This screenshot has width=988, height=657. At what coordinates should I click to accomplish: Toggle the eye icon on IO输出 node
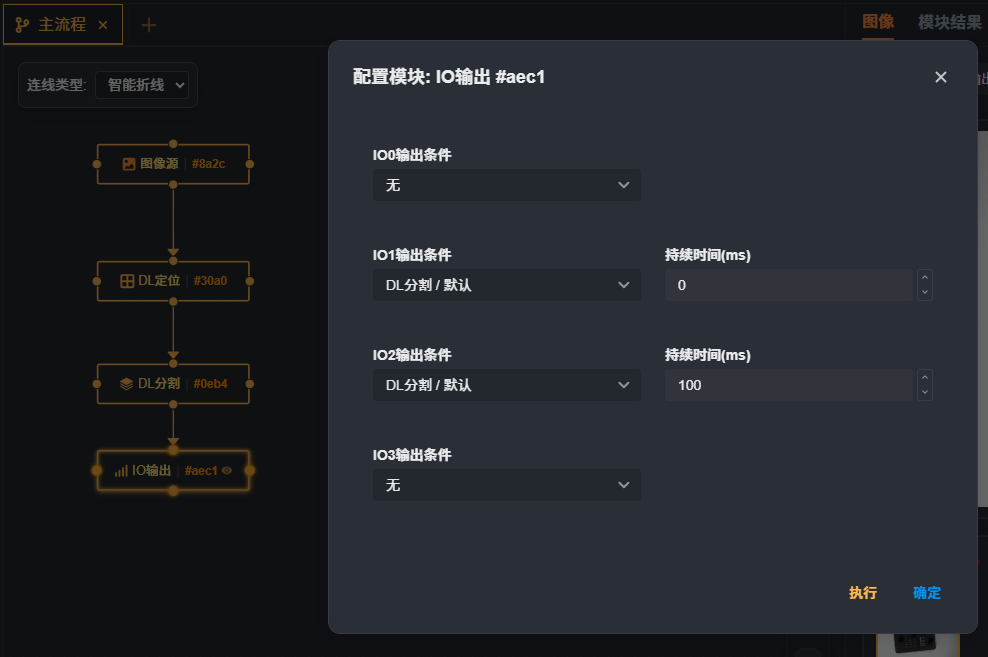click(227, 470)
